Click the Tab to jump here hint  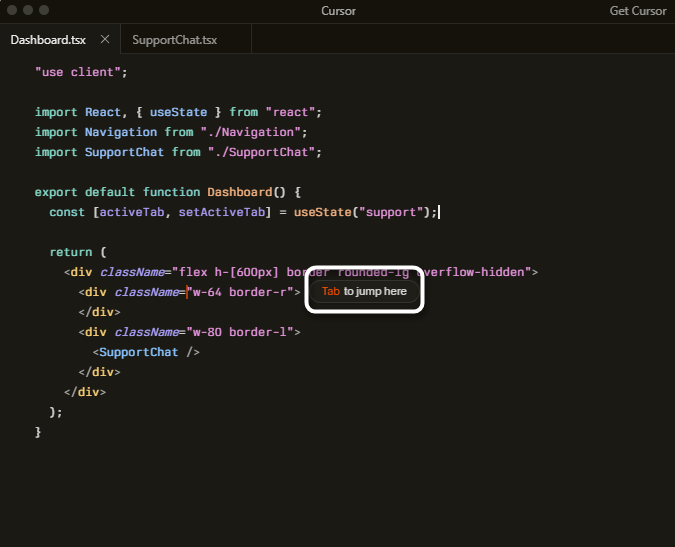tap(364, 291)
